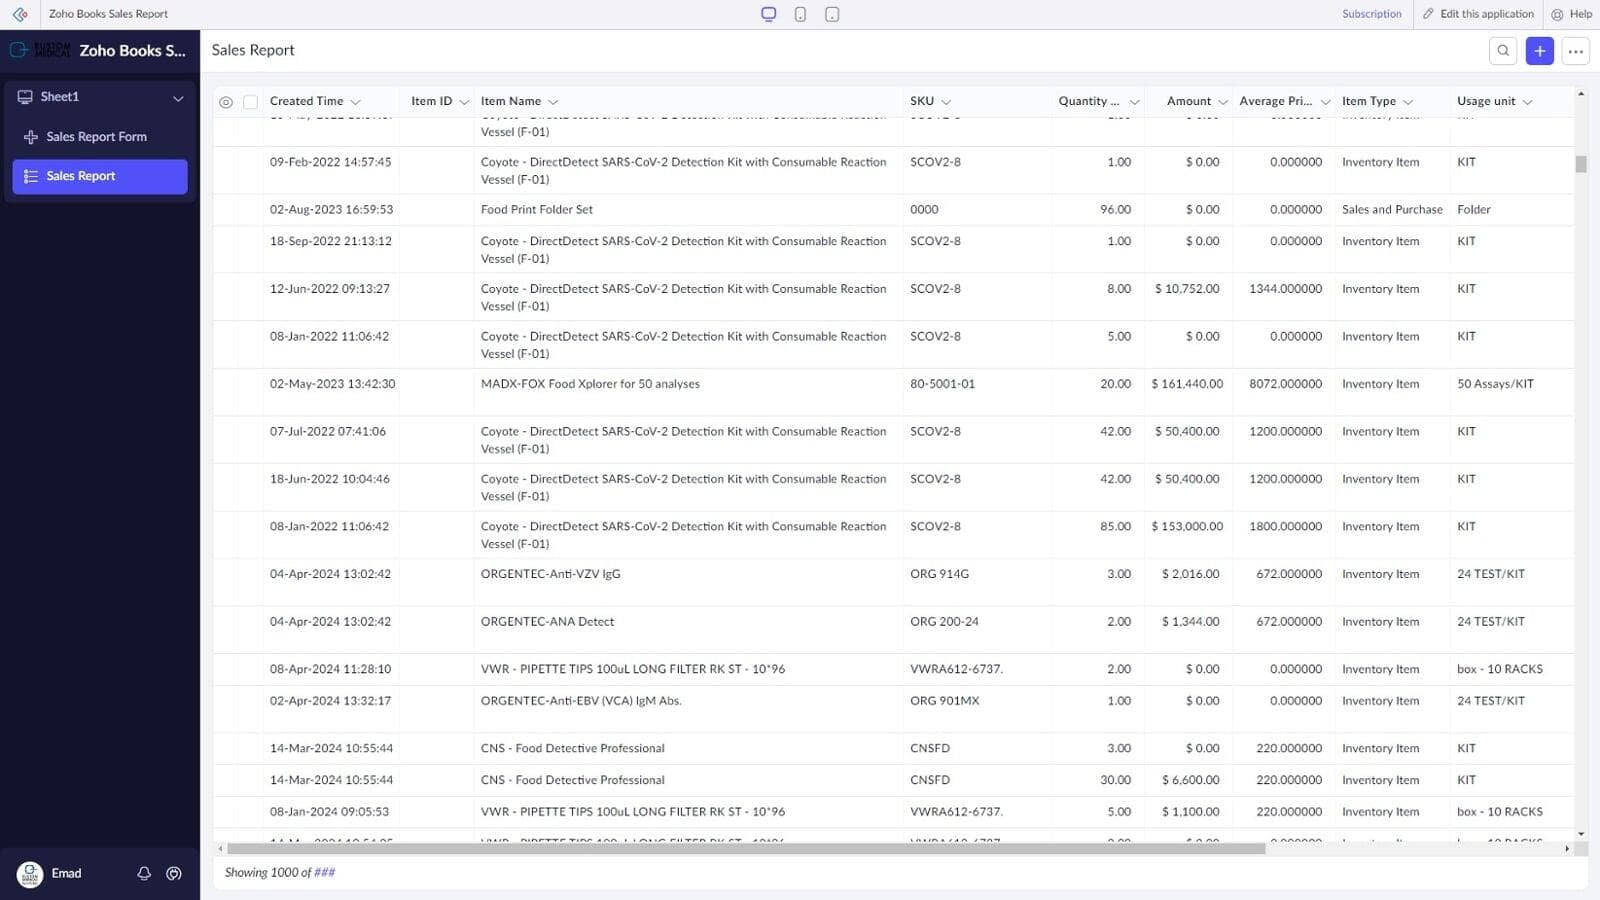Open notifications bell

click(x=144, y=873)
